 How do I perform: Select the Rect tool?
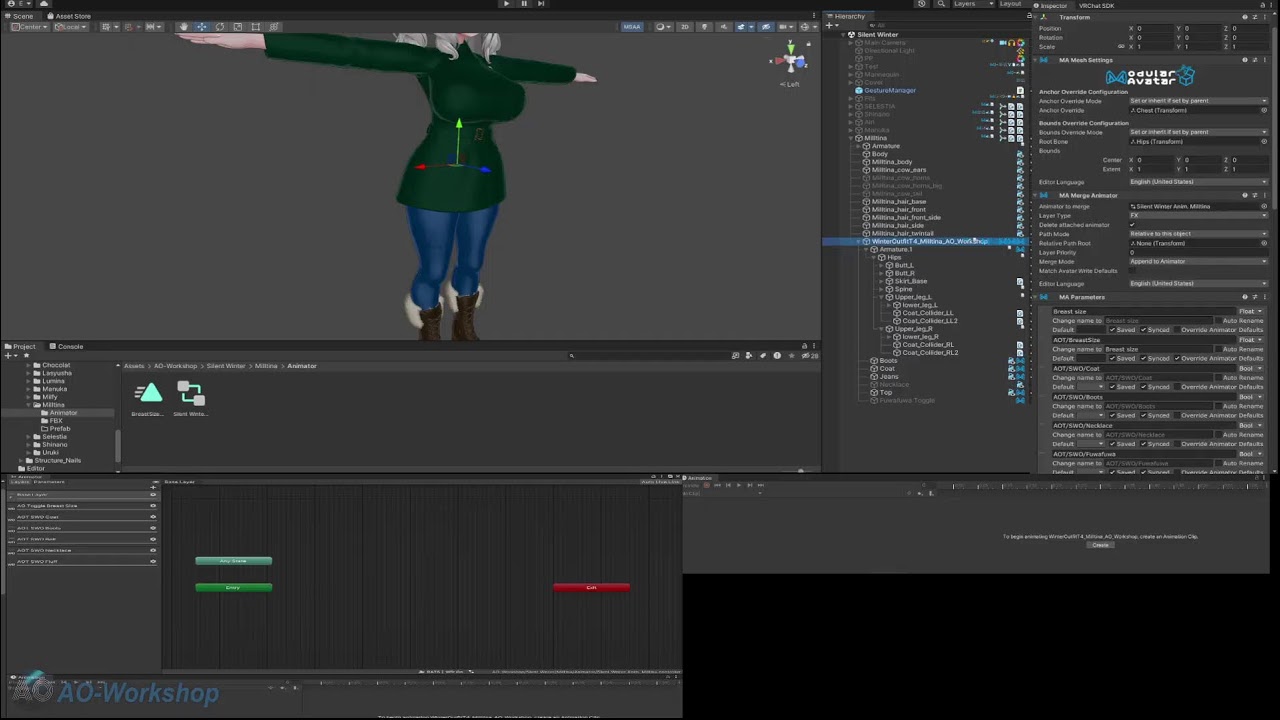(255, 27)
